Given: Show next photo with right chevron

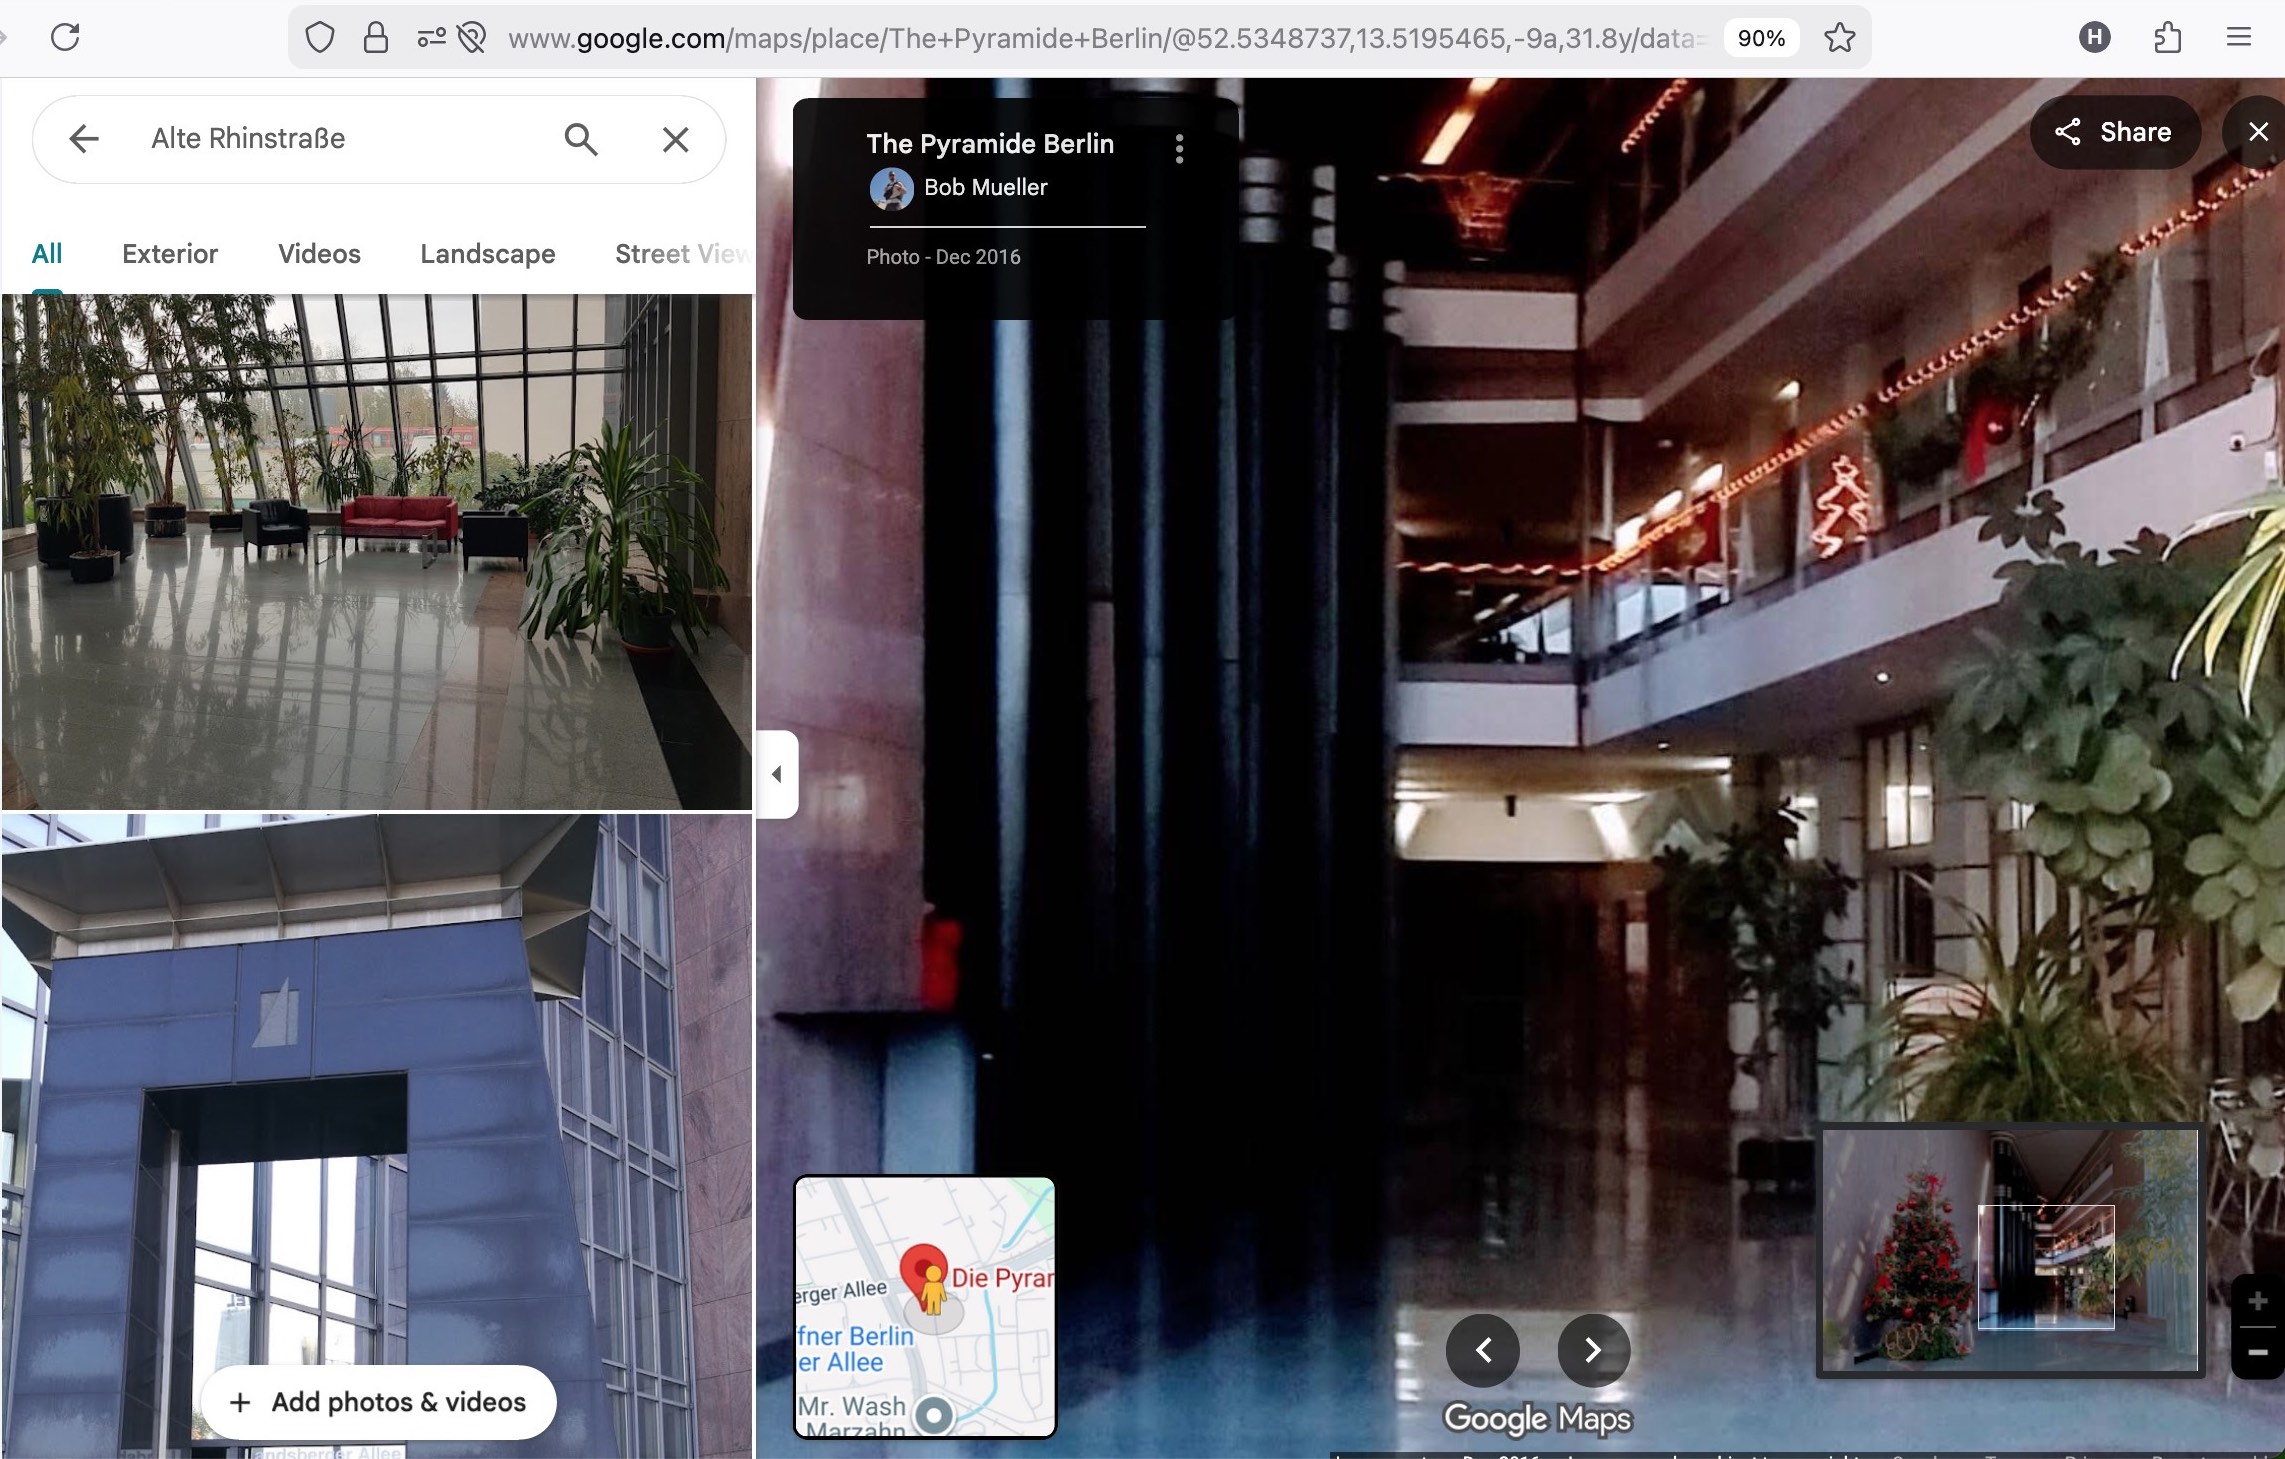Looking at the screenshot, I should pyautogui.click(x=1593, y=1351).
